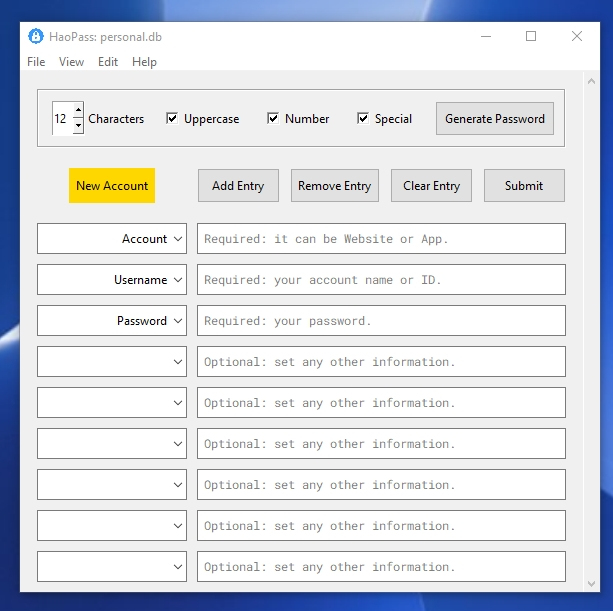613x611 pixels.
Task: Click the Remove Entry button
Action: pyautogui.click(x=334, y=186)
